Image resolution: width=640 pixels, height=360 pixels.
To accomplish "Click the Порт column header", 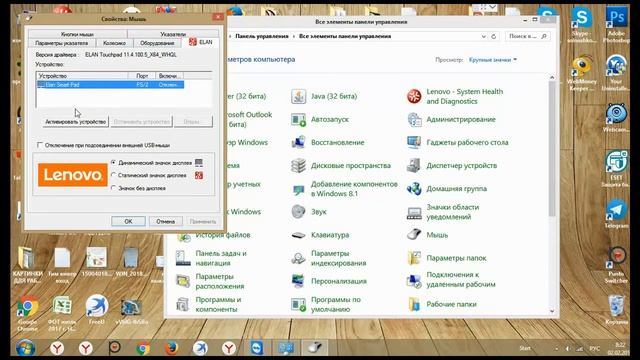I will pos(142,76).
